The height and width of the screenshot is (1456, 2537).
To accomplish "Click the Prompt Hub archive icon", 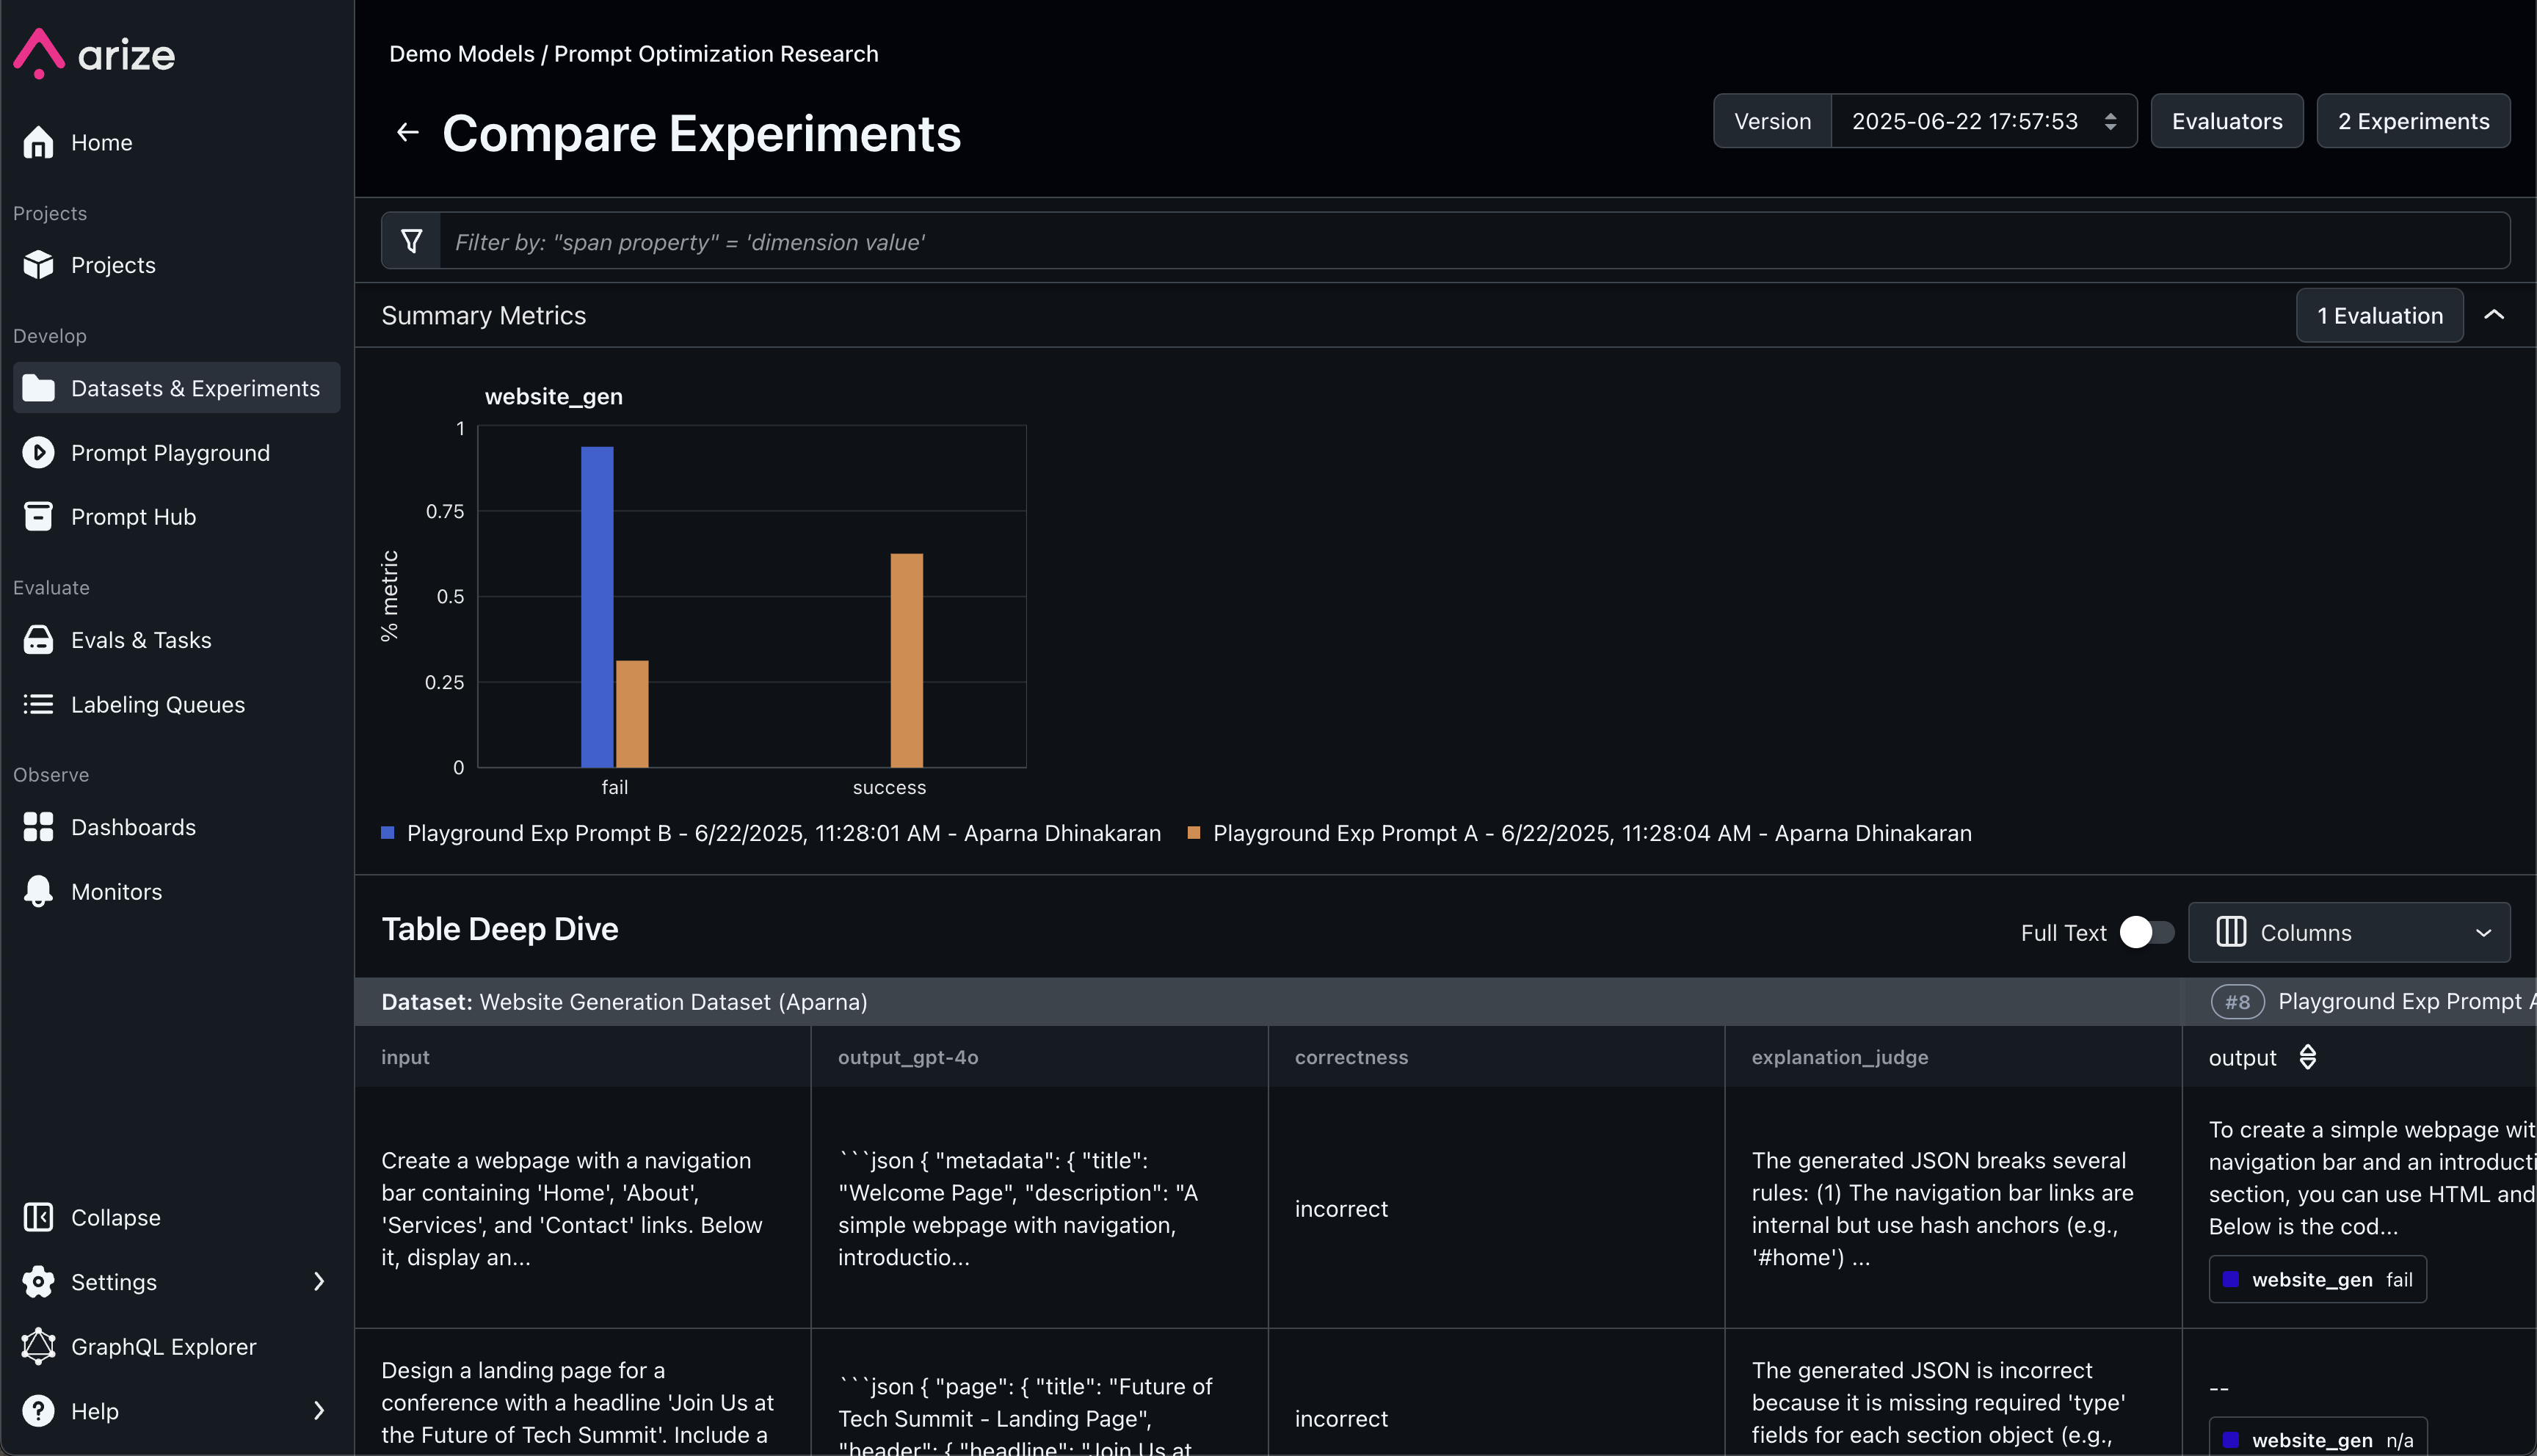I will point(38,517).
